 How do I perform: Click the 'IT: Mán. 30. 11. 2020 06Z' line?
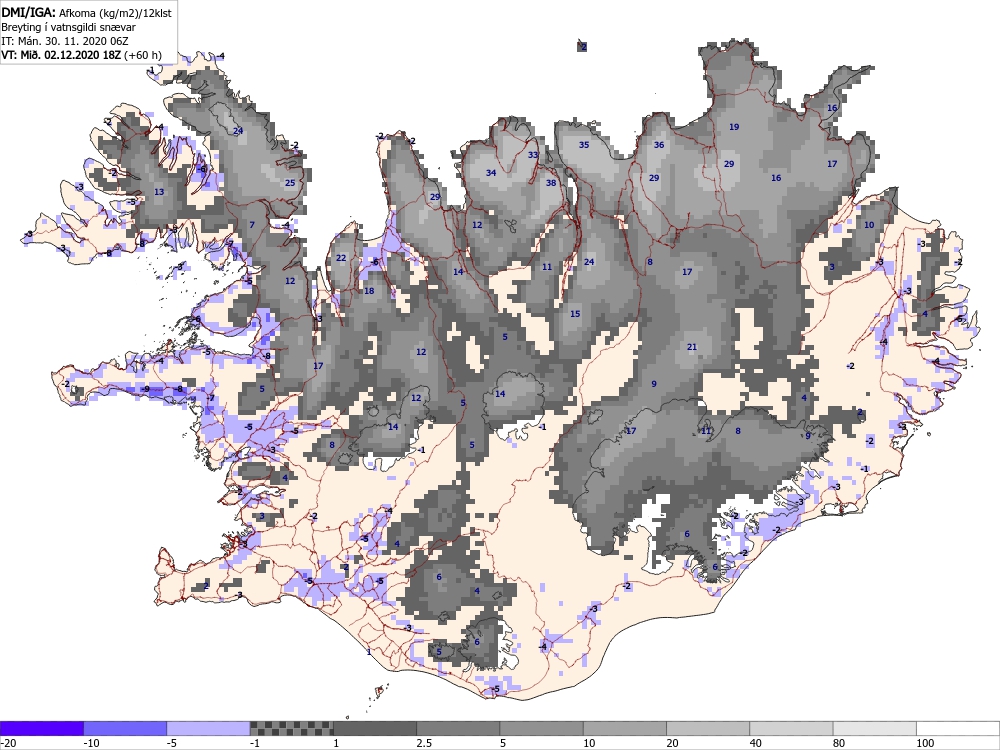(x=65, y=41)
